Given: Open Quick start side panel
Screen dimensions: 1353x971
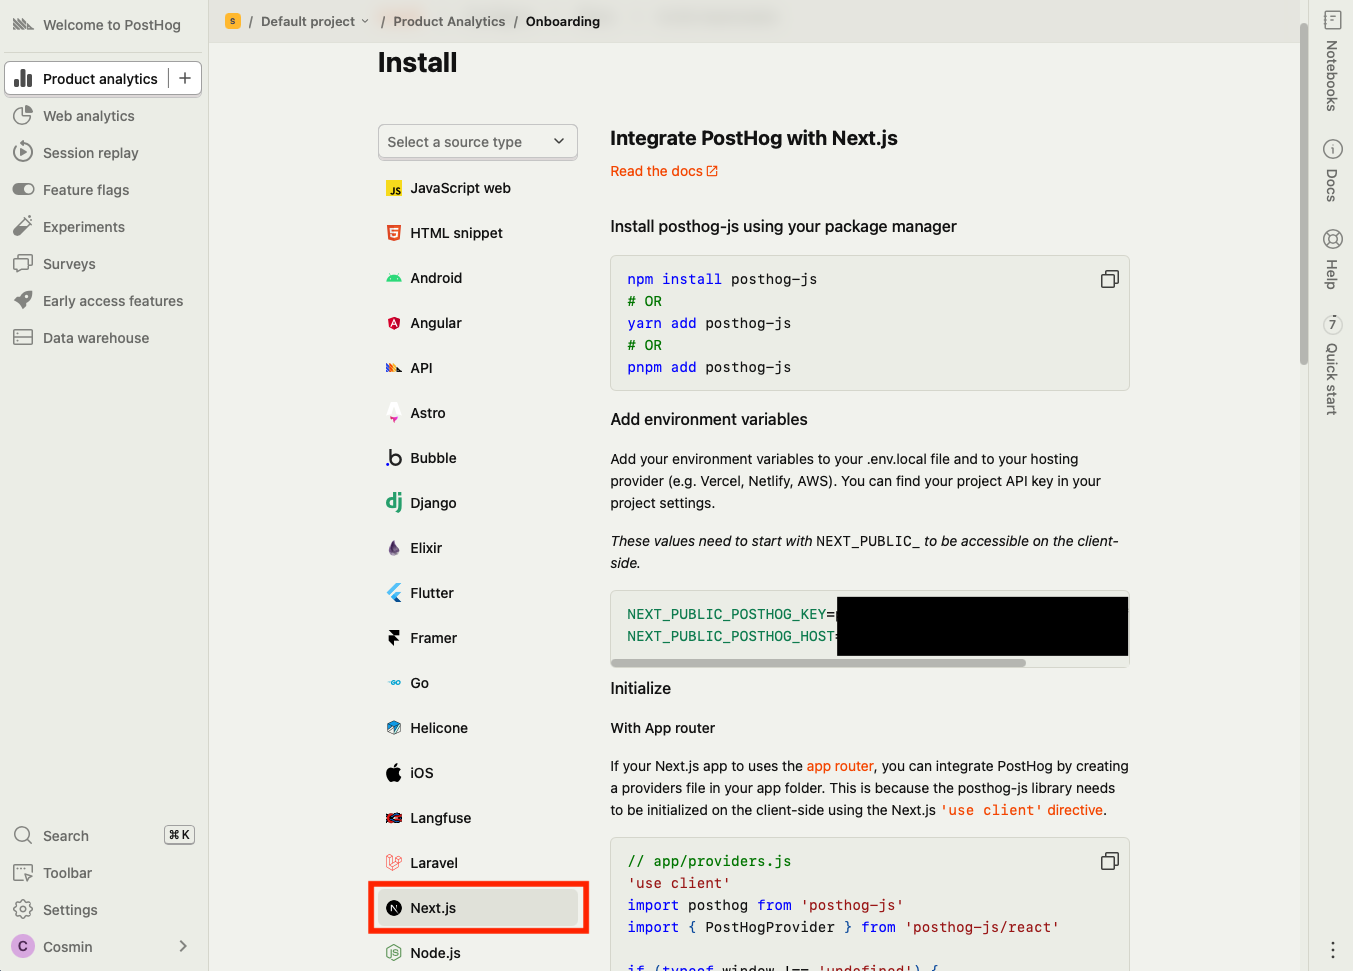Looking at the screenshot, I should click(1332, 365).
